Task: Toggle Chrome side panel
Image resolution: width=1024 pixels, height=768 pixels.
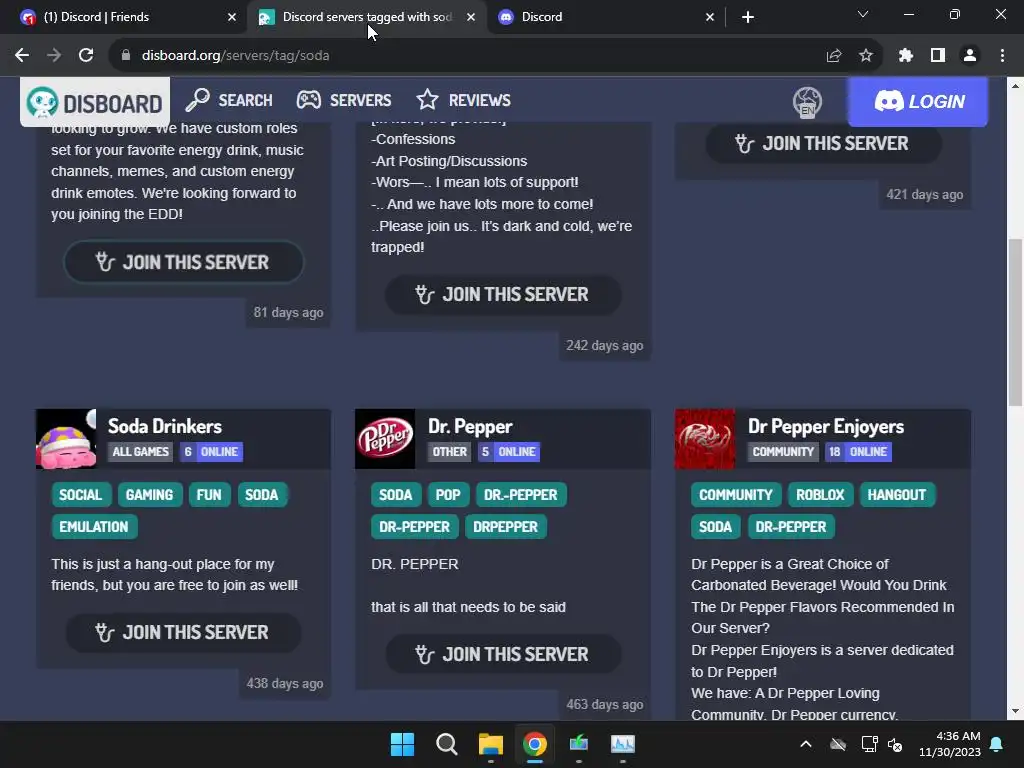Action: click(938, 56)
